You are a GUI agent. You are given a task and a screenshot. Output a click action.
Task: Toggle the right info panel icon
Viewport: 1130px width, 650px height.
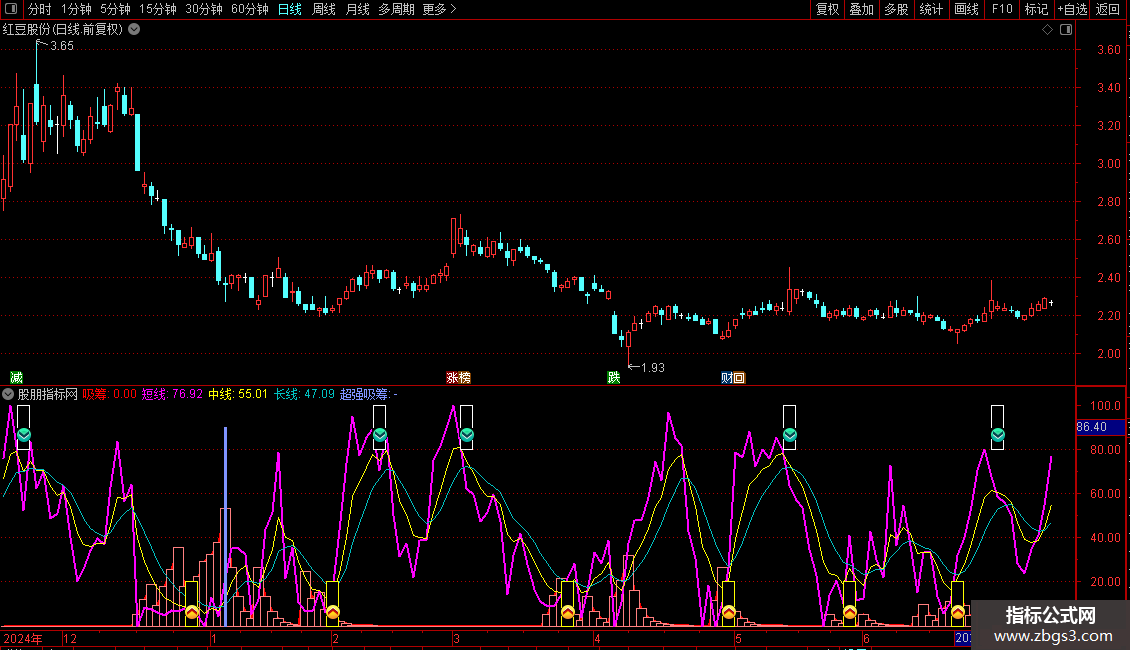pos(1066,30)
